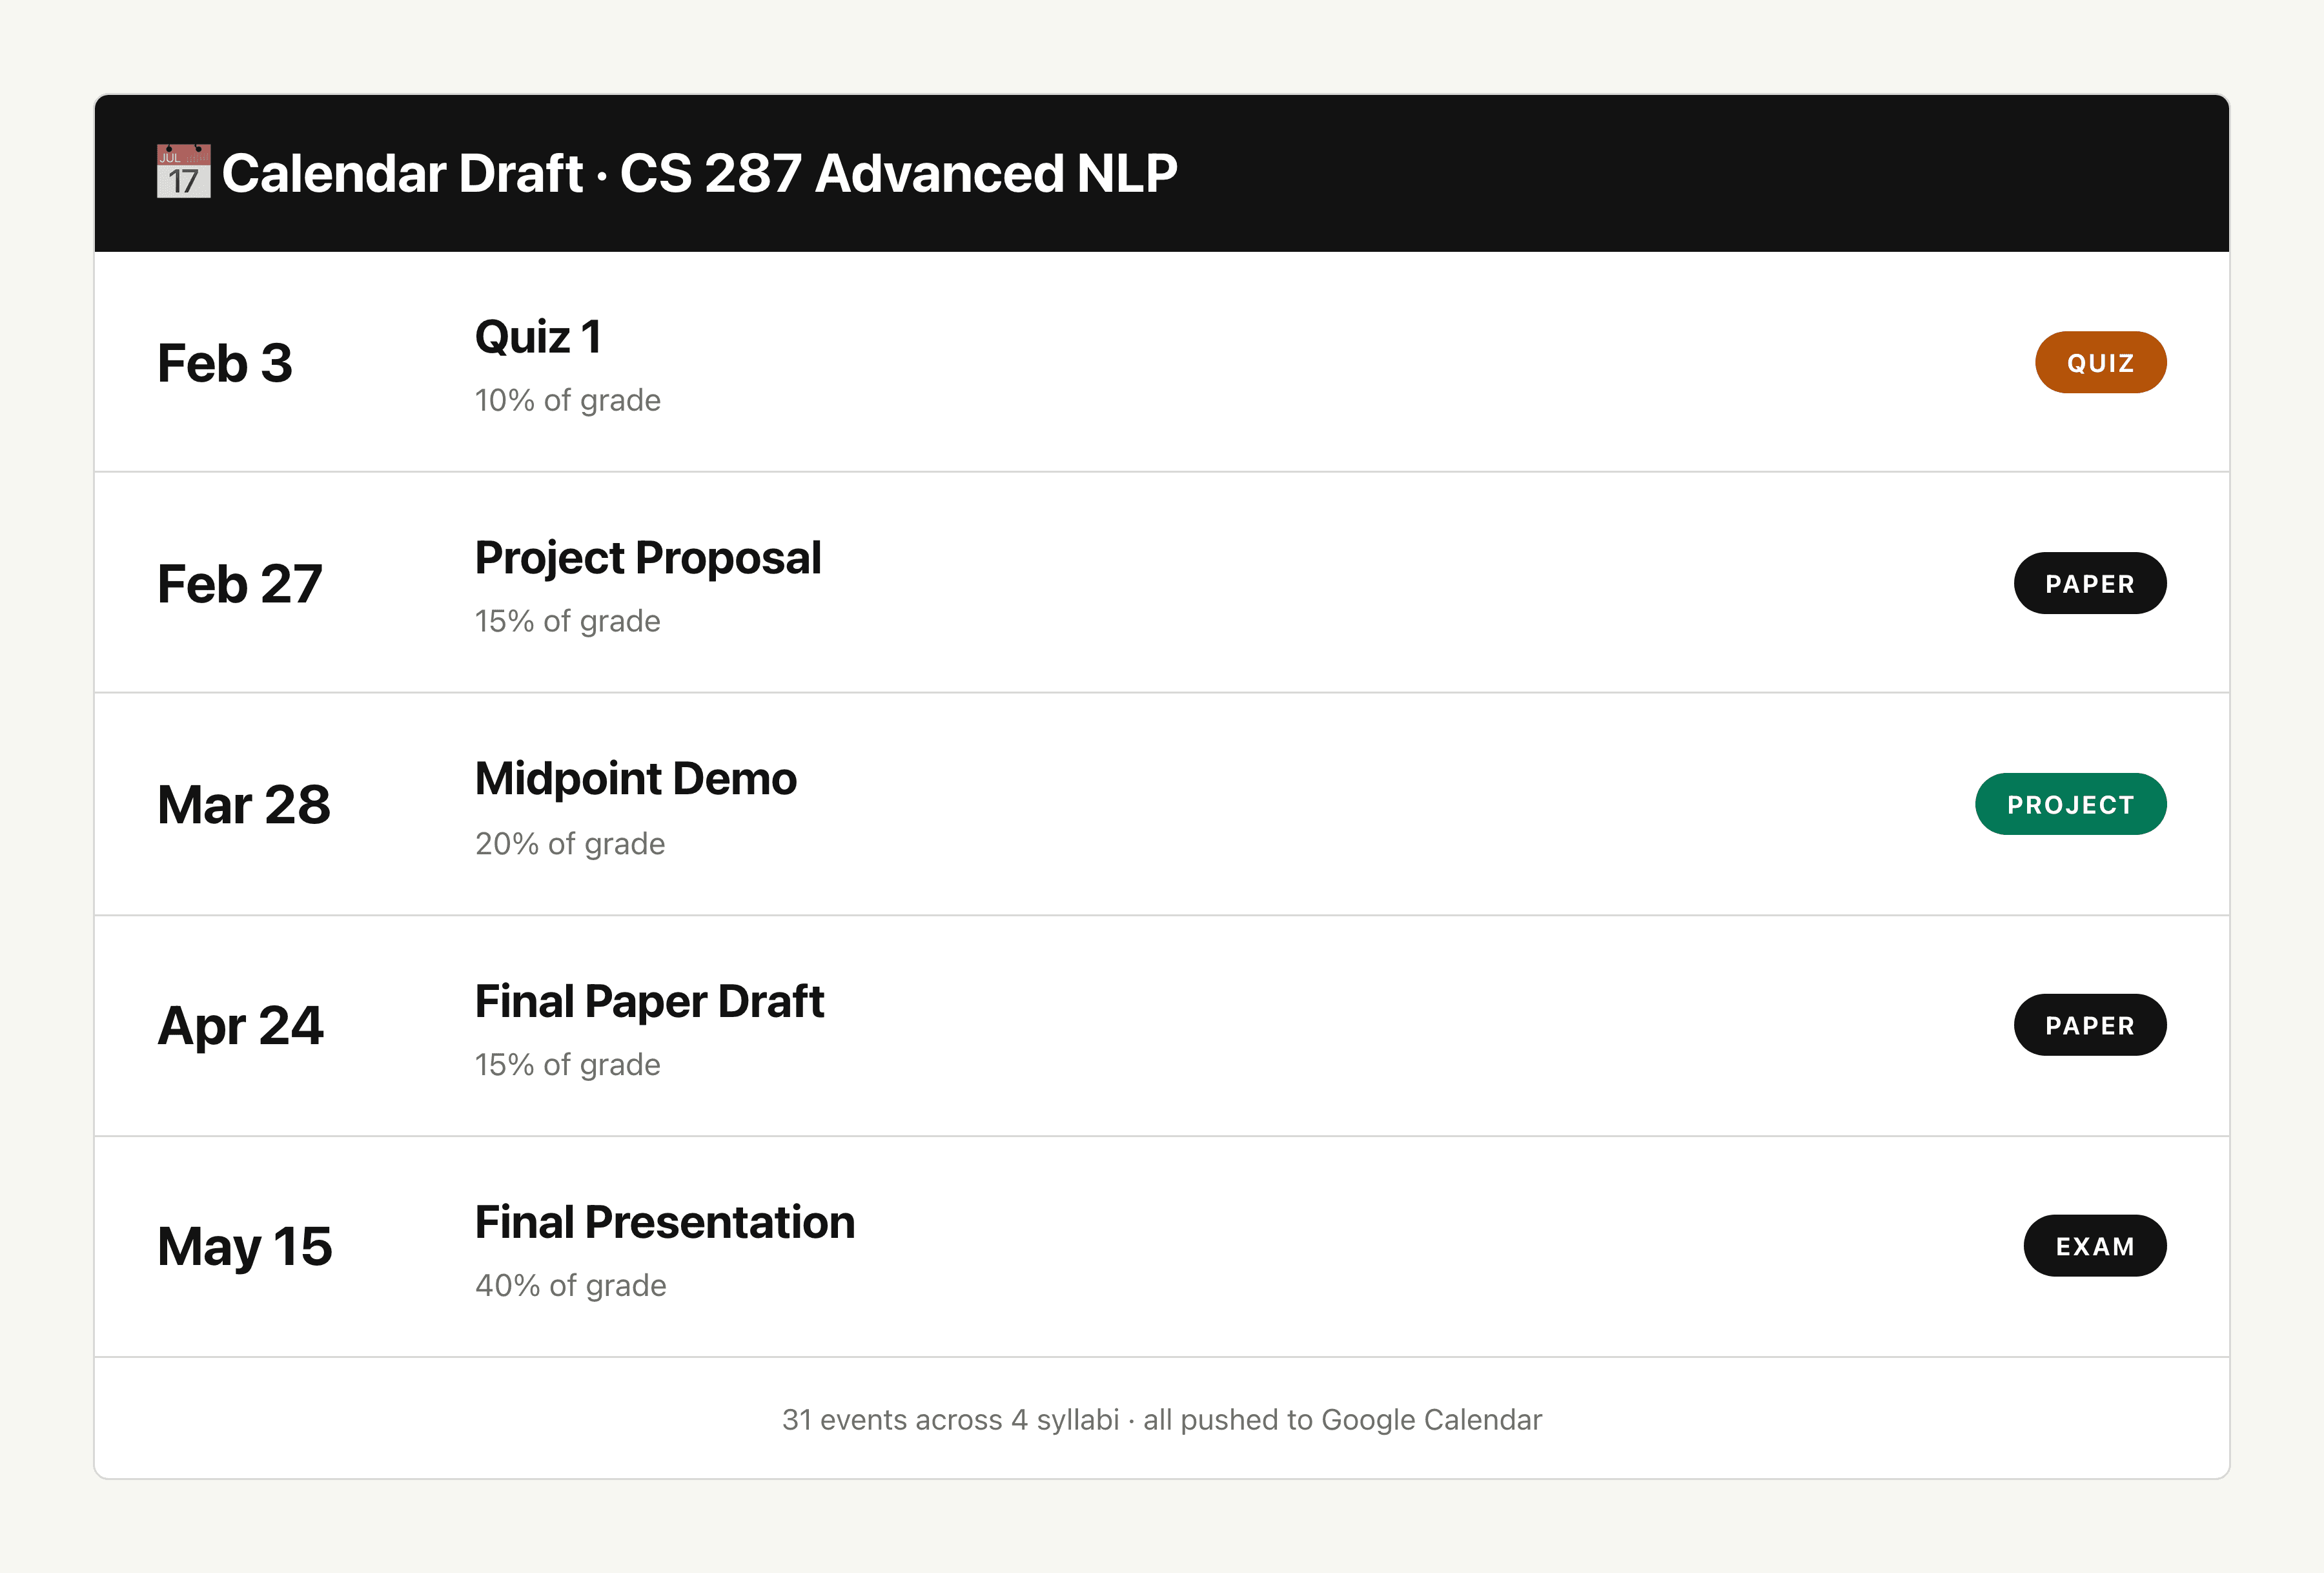Select the Apr 24 date
Screen dimensions: 2324x1573
241,1027
